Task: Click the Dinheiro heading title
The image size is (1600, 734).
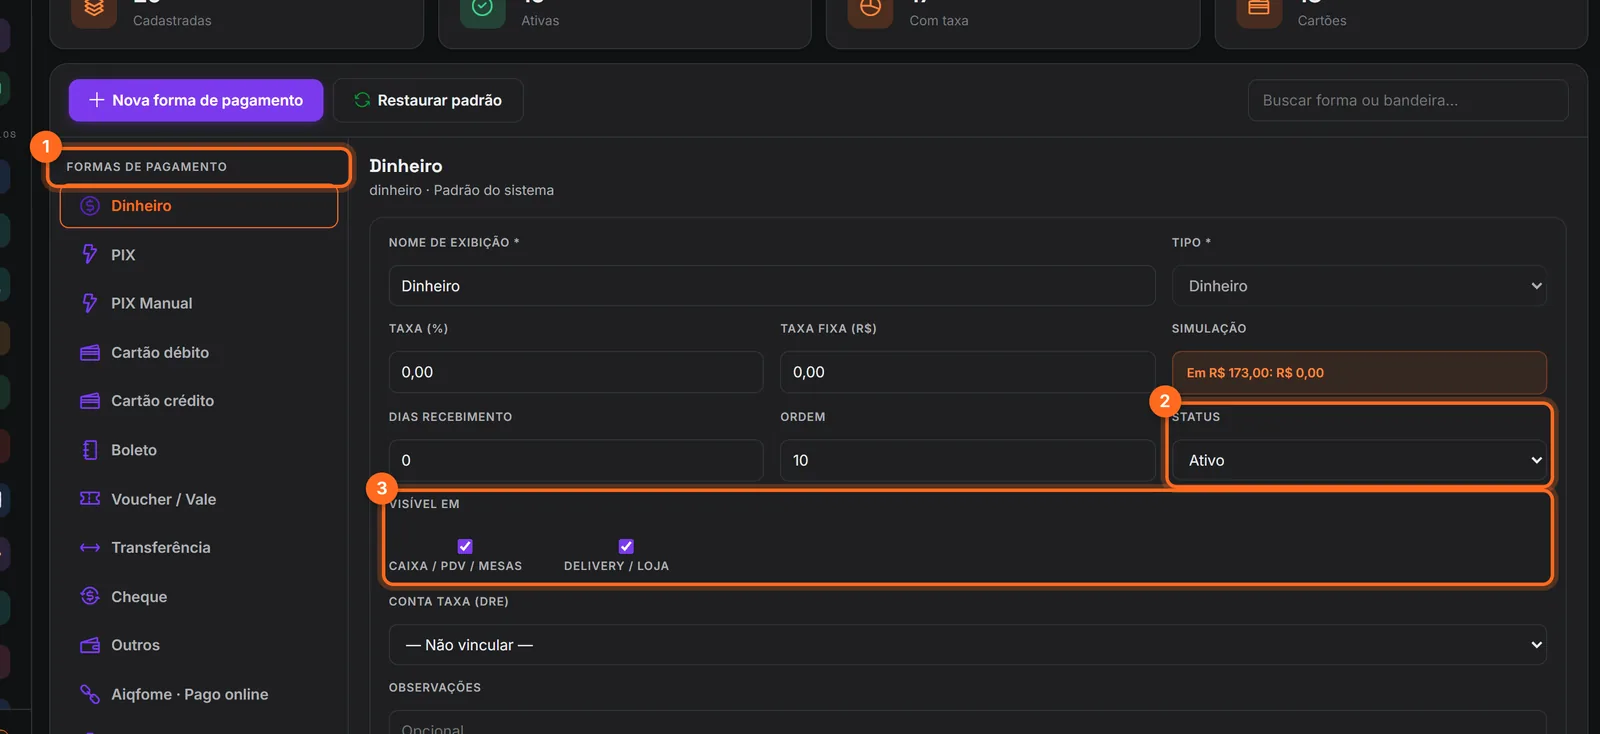Action: [406, 166]
